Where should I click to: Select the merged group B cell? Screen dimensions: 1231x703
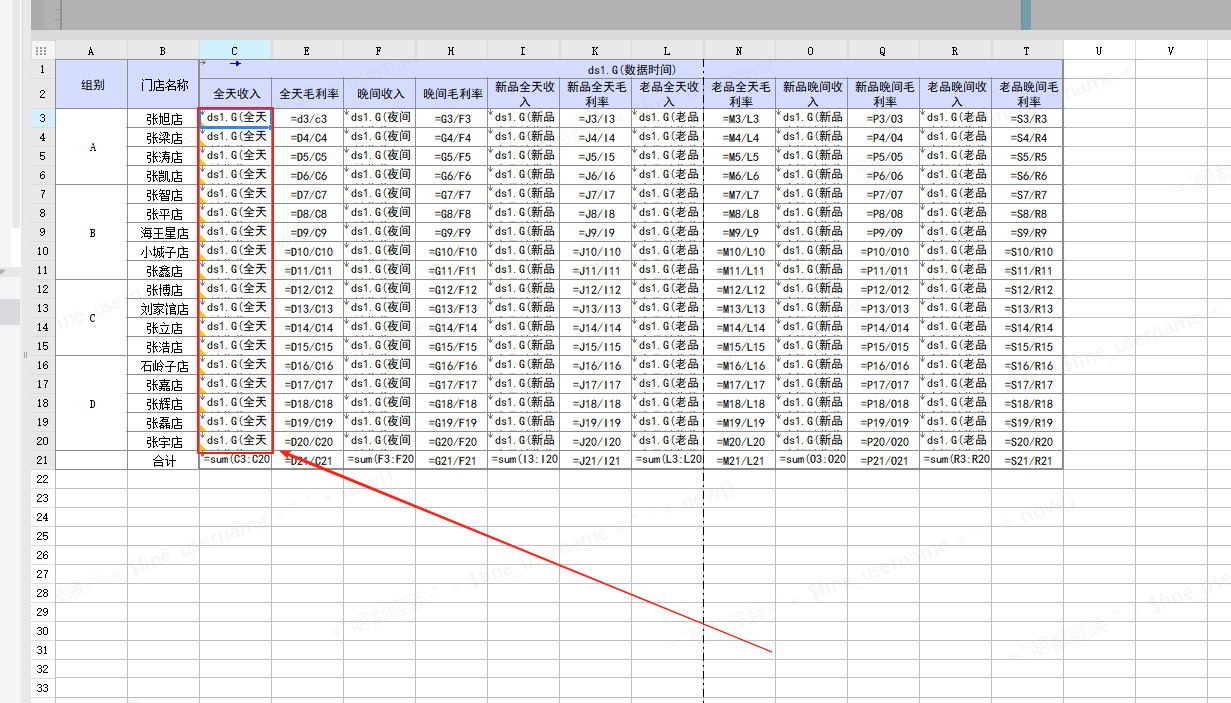pyautogui.click(x=92, y=233)
